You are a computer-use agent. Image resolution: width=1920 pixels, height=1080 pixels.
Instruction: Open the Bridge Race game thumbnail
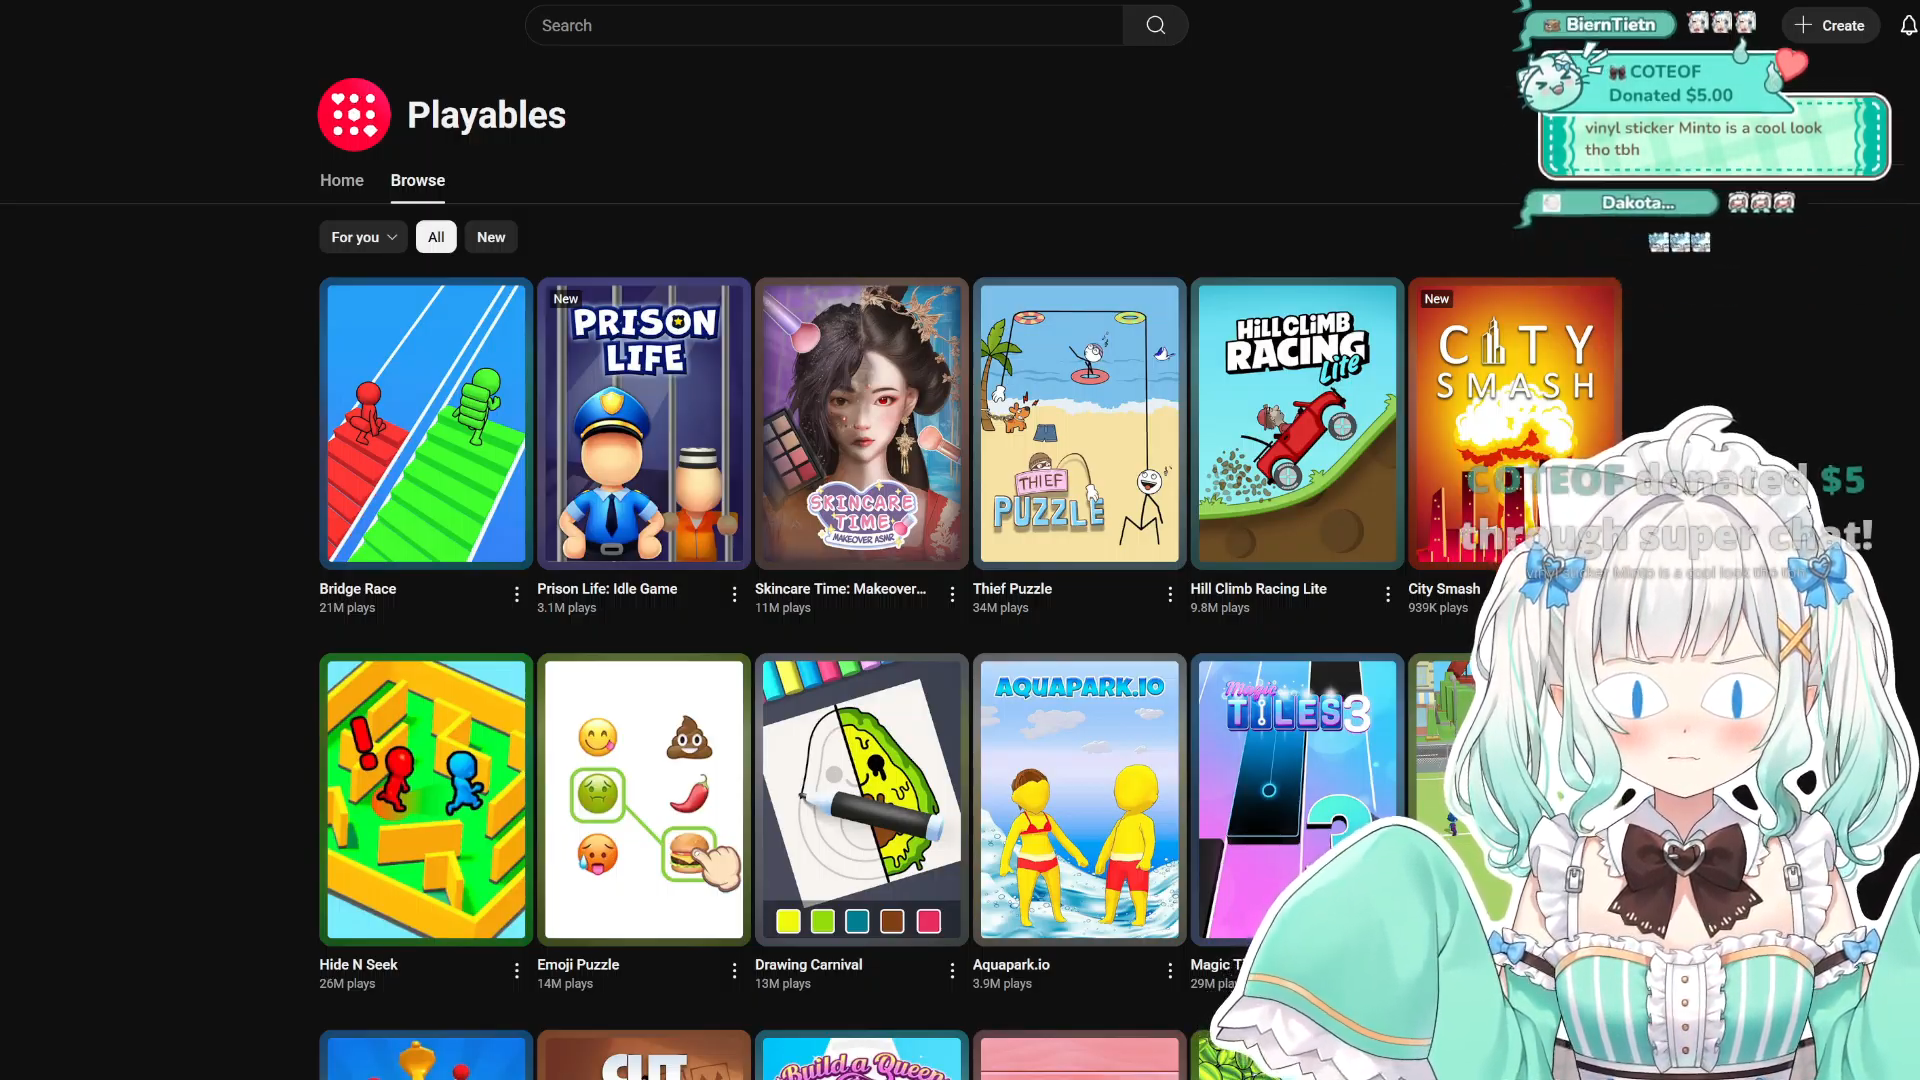(426, 424)
